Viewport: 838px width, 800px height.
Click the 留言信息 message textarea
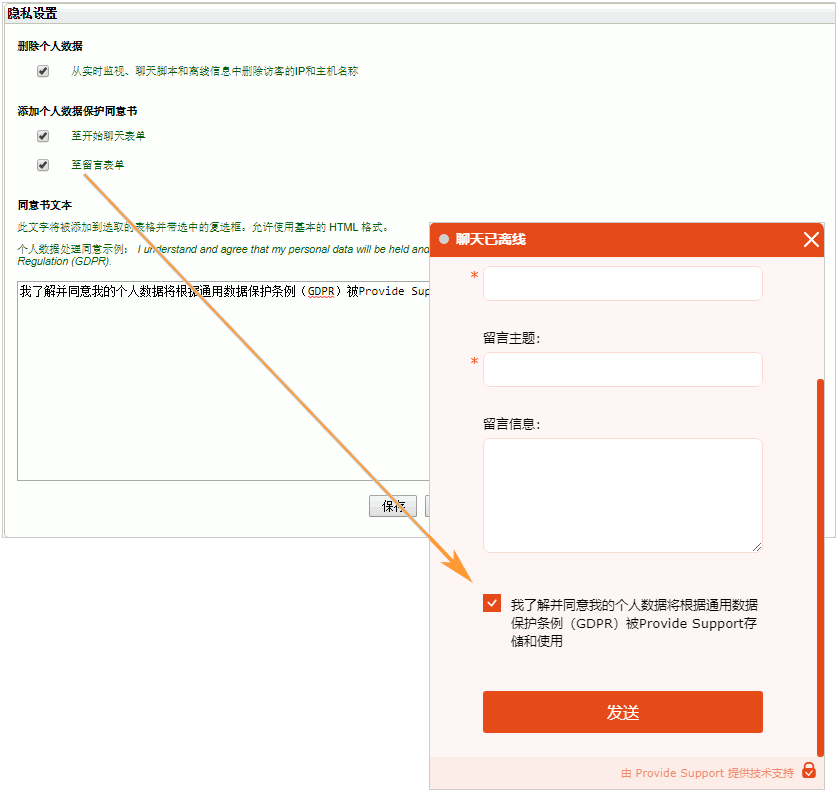point(623,495)
